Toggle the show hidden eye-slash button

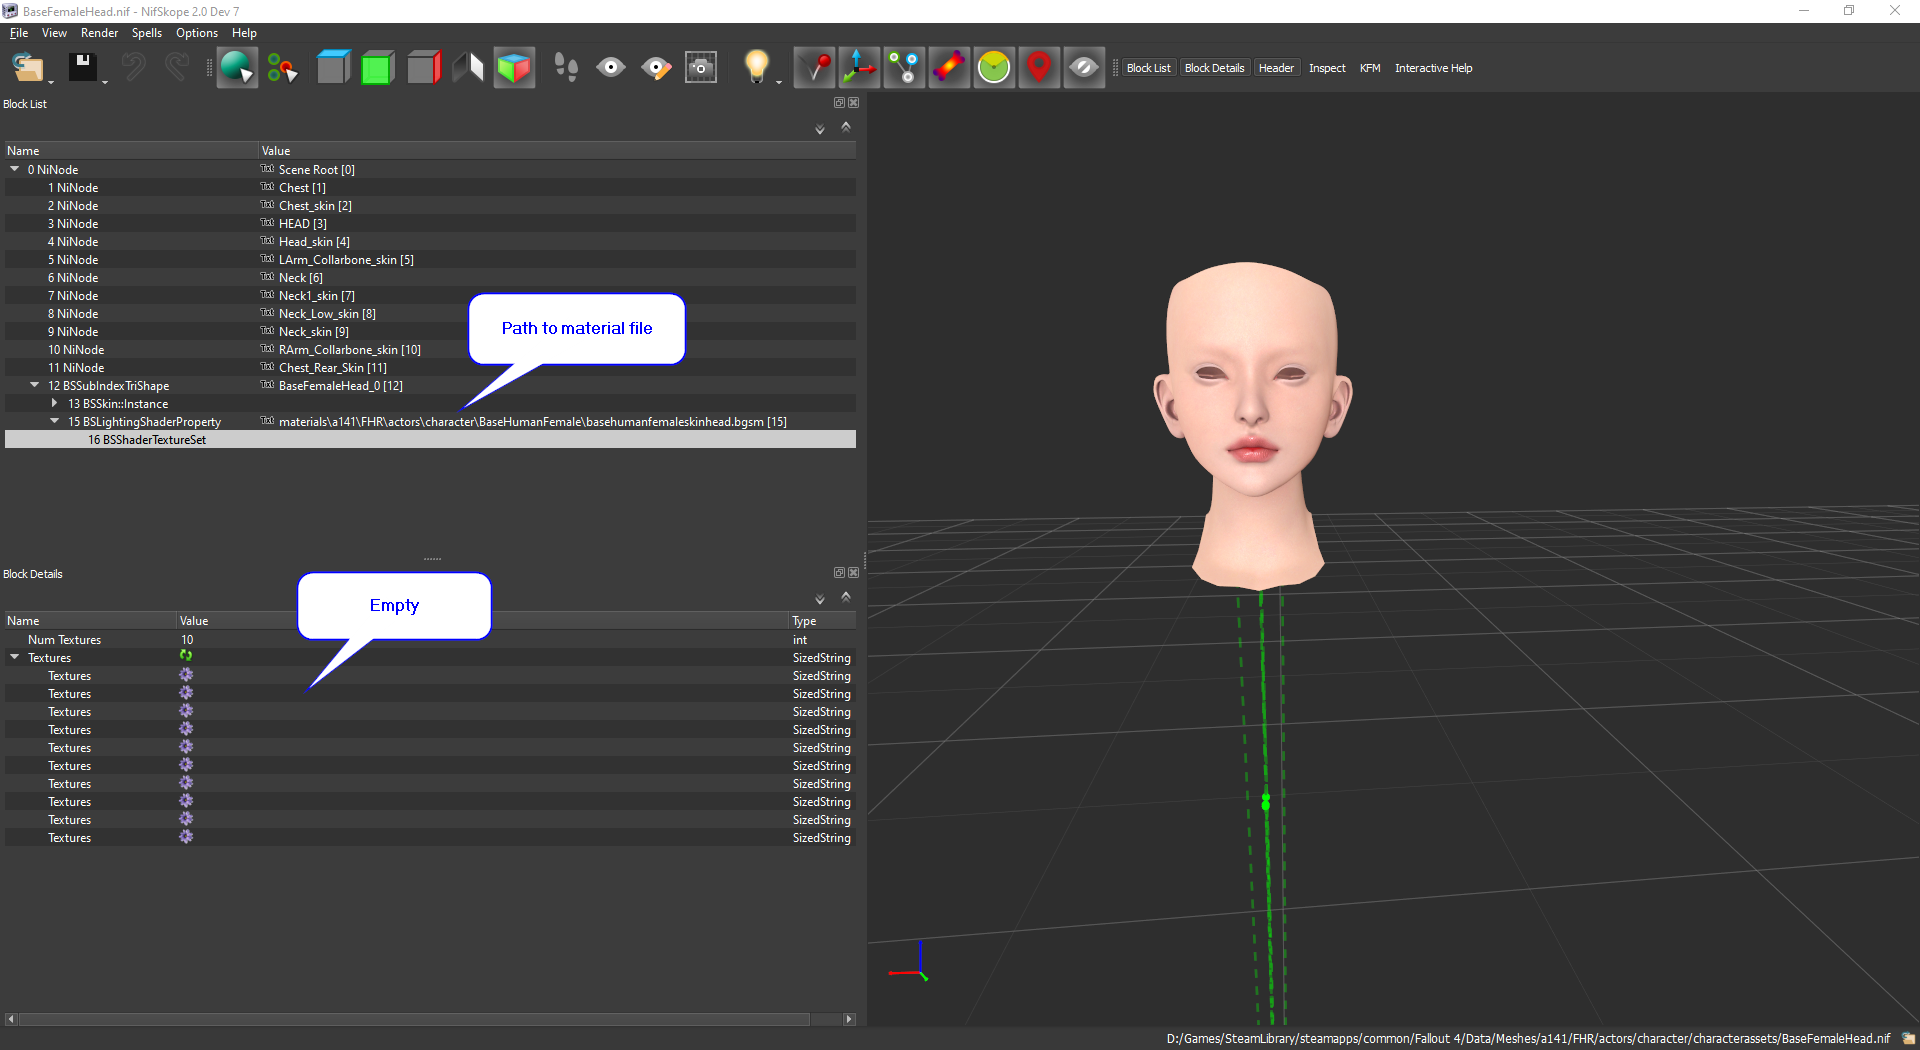coord(1084,68)
